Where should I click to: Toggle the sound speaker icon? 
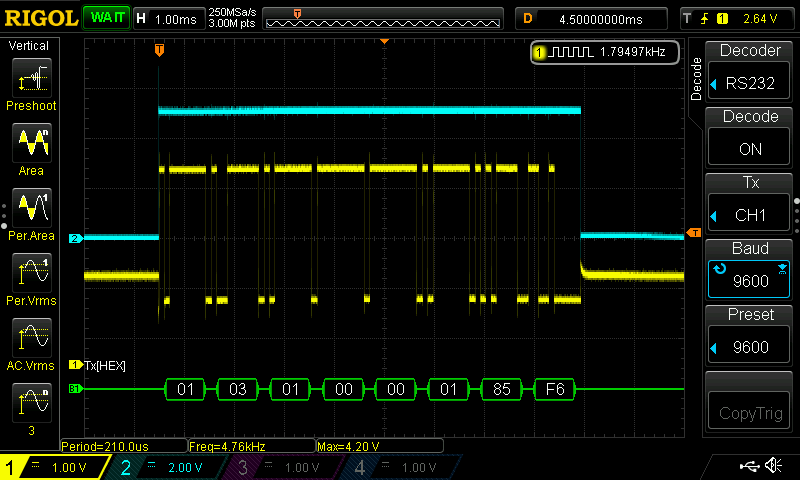(x=774, y=465)
